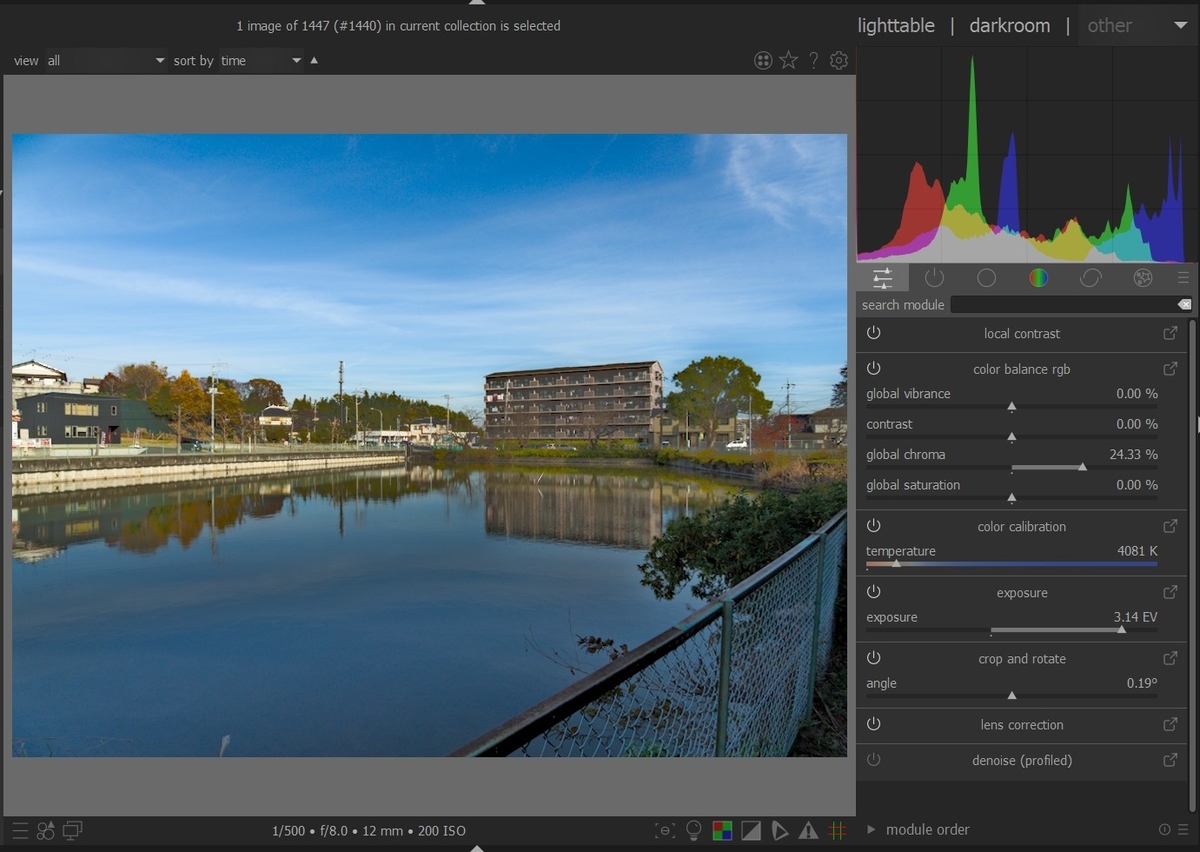The height and width of the screenshot is (852, 1200).
Task: Open exposure module in full panel
Action: click(x=1170, y=593)
